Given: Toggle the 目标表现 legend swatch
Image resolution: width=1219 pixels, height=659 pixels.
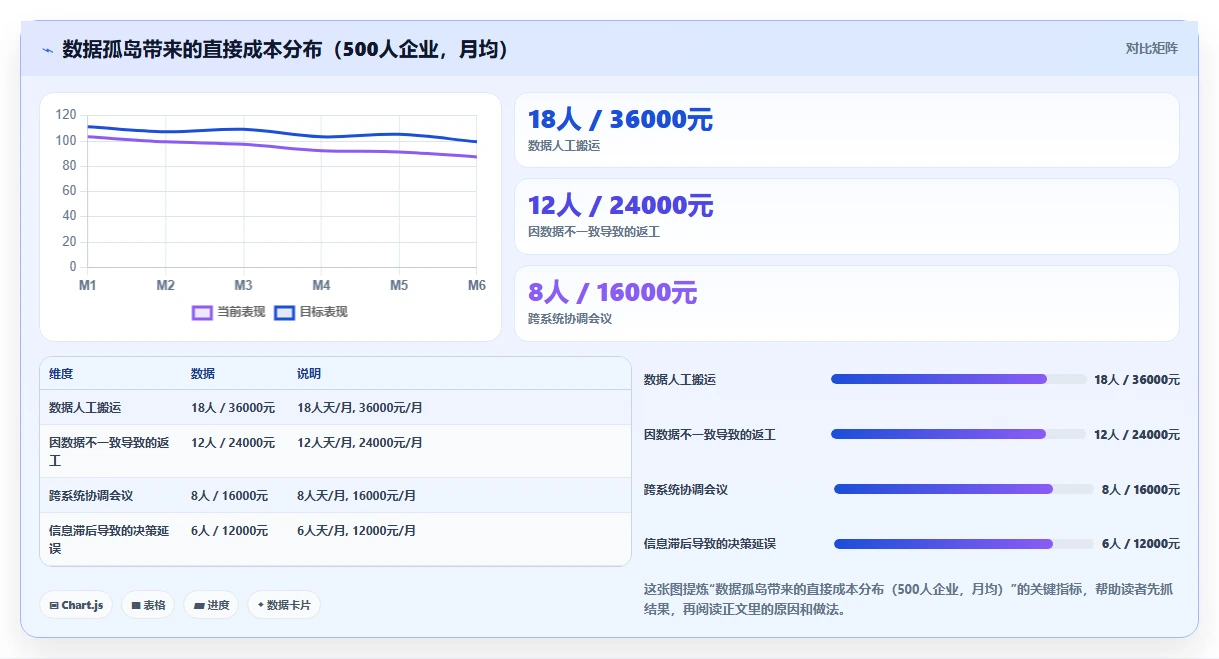Looking at the screenshot, I should [x=284, y=313].
